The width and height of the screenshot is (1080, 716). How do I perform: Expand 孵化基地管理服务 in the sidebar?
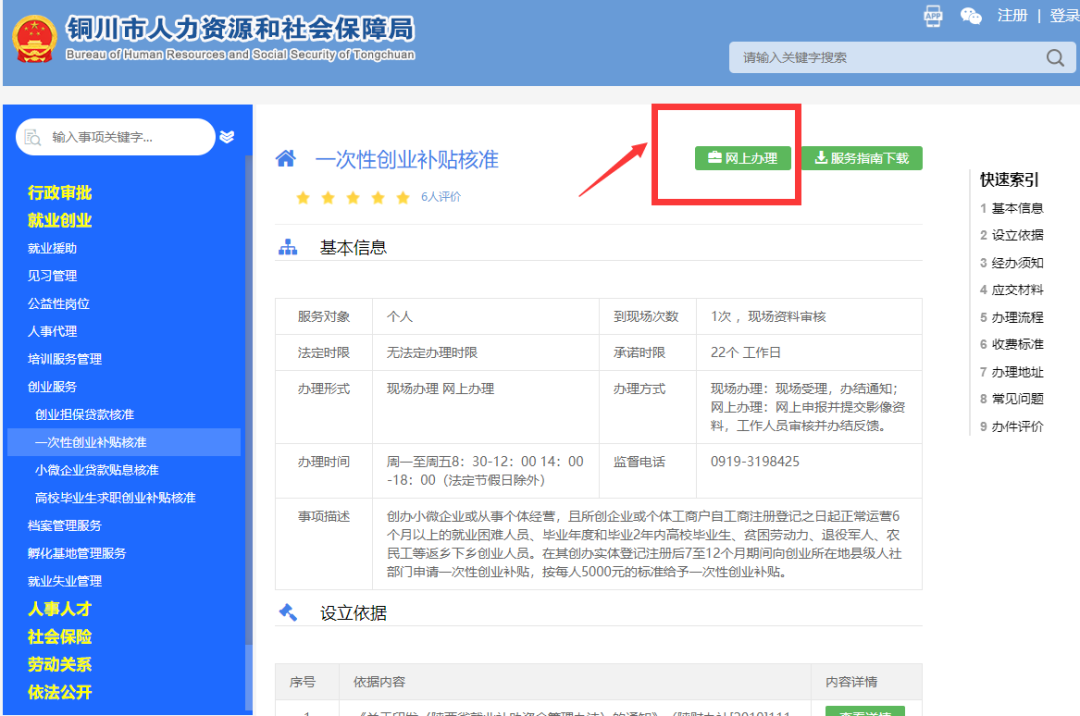[77, 554]
